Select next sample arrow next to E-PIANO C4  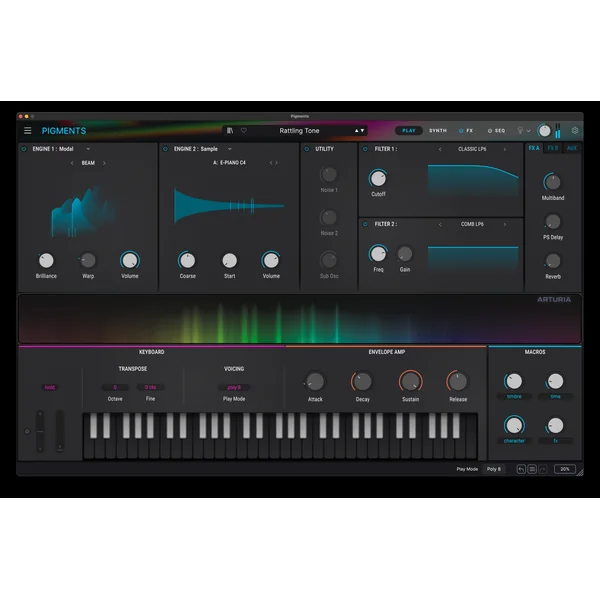coord(276,163)
